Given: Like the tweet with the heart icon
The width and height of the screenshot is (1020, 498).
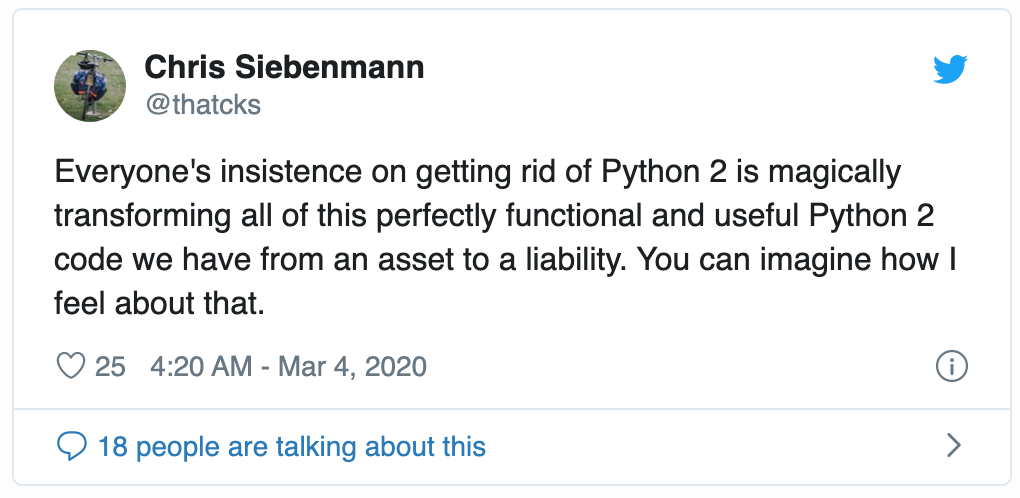Looking at the screenshot, I should point(72,366).
